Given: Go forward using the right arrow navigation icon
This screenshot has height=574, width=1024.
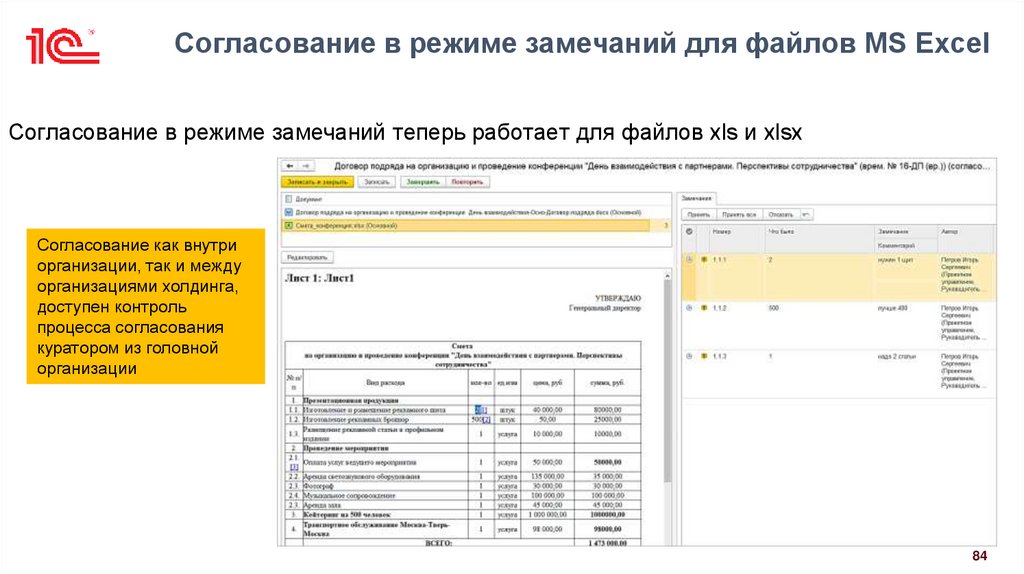Looking at the screenshot, I should [x=306, y=167].
